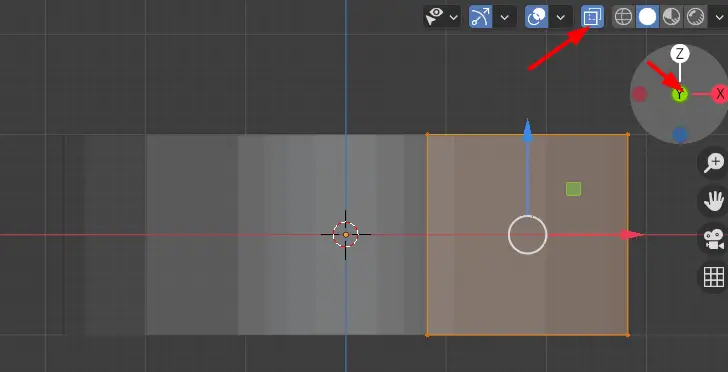Click the Z axis on navigation gizmo
This screenshot has height=372, width=728.
tap(680, 54)
